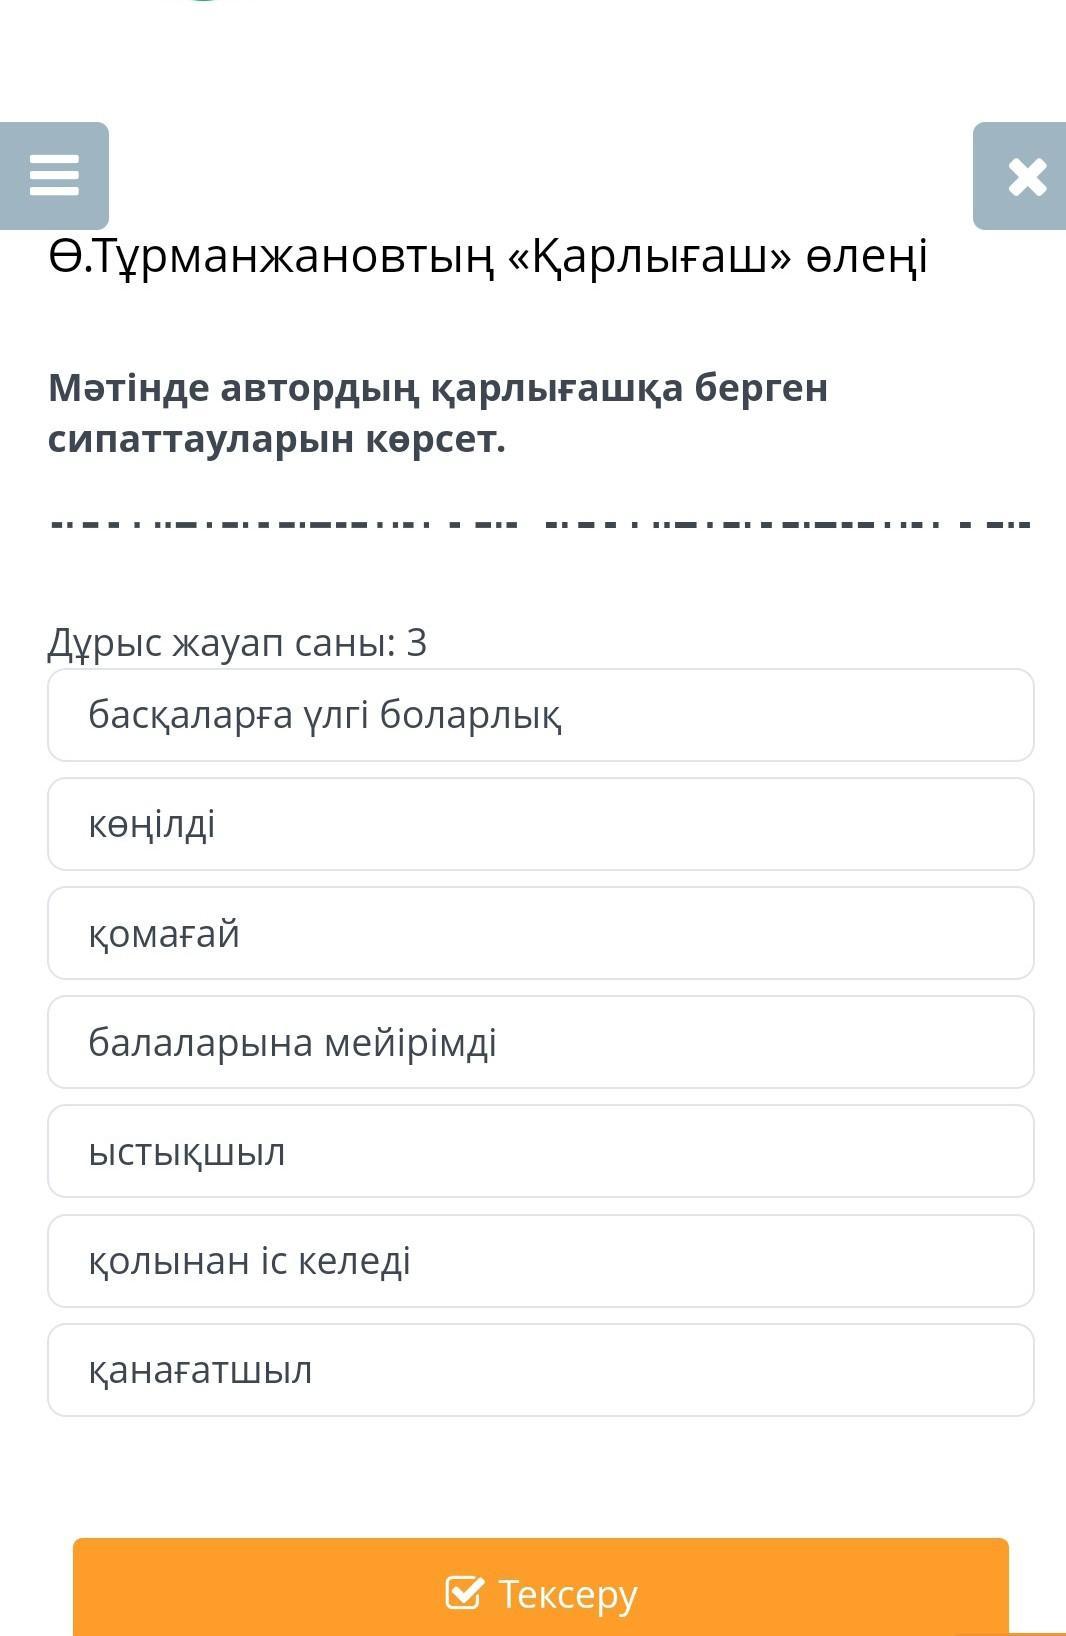Click the number 3 in answer count

coord(417,642)
